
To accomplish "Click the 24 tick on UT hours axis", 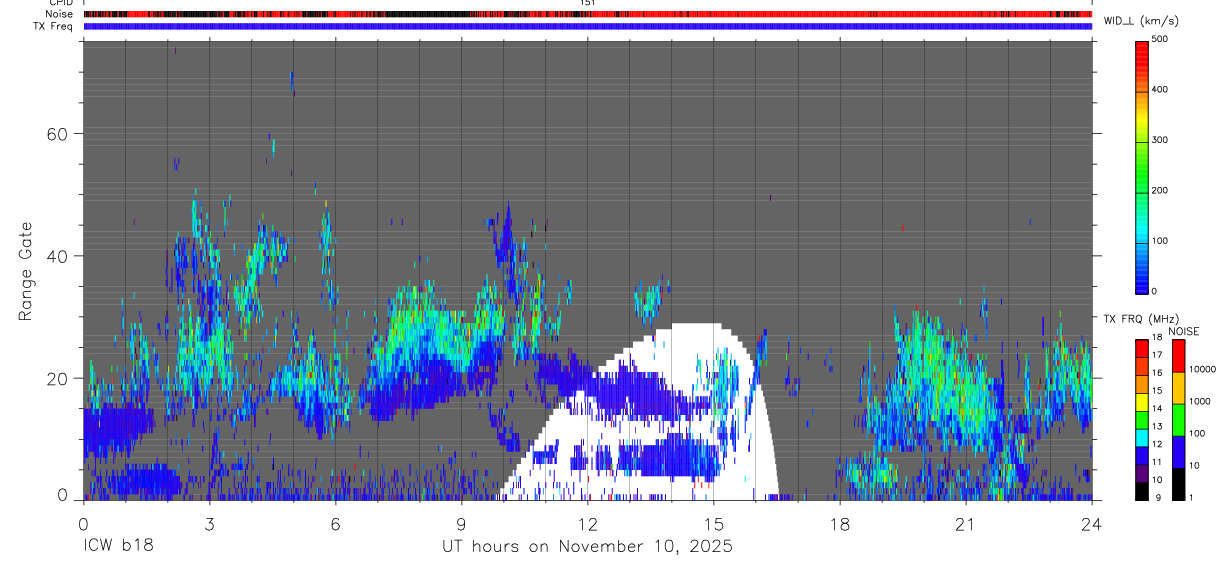I will pos(1092,523).
